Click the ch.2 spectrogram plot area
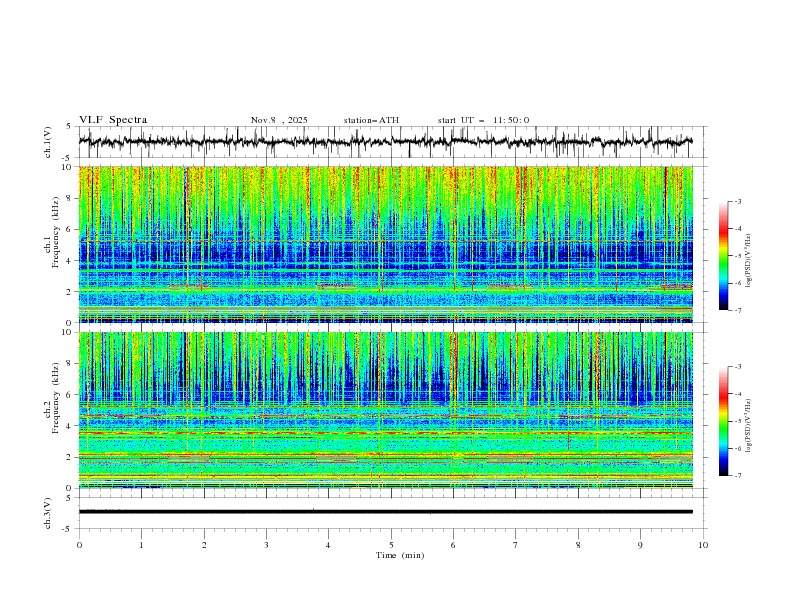This screenshot has height=612, width=792. pyautogui.click(x=385, y=410)
